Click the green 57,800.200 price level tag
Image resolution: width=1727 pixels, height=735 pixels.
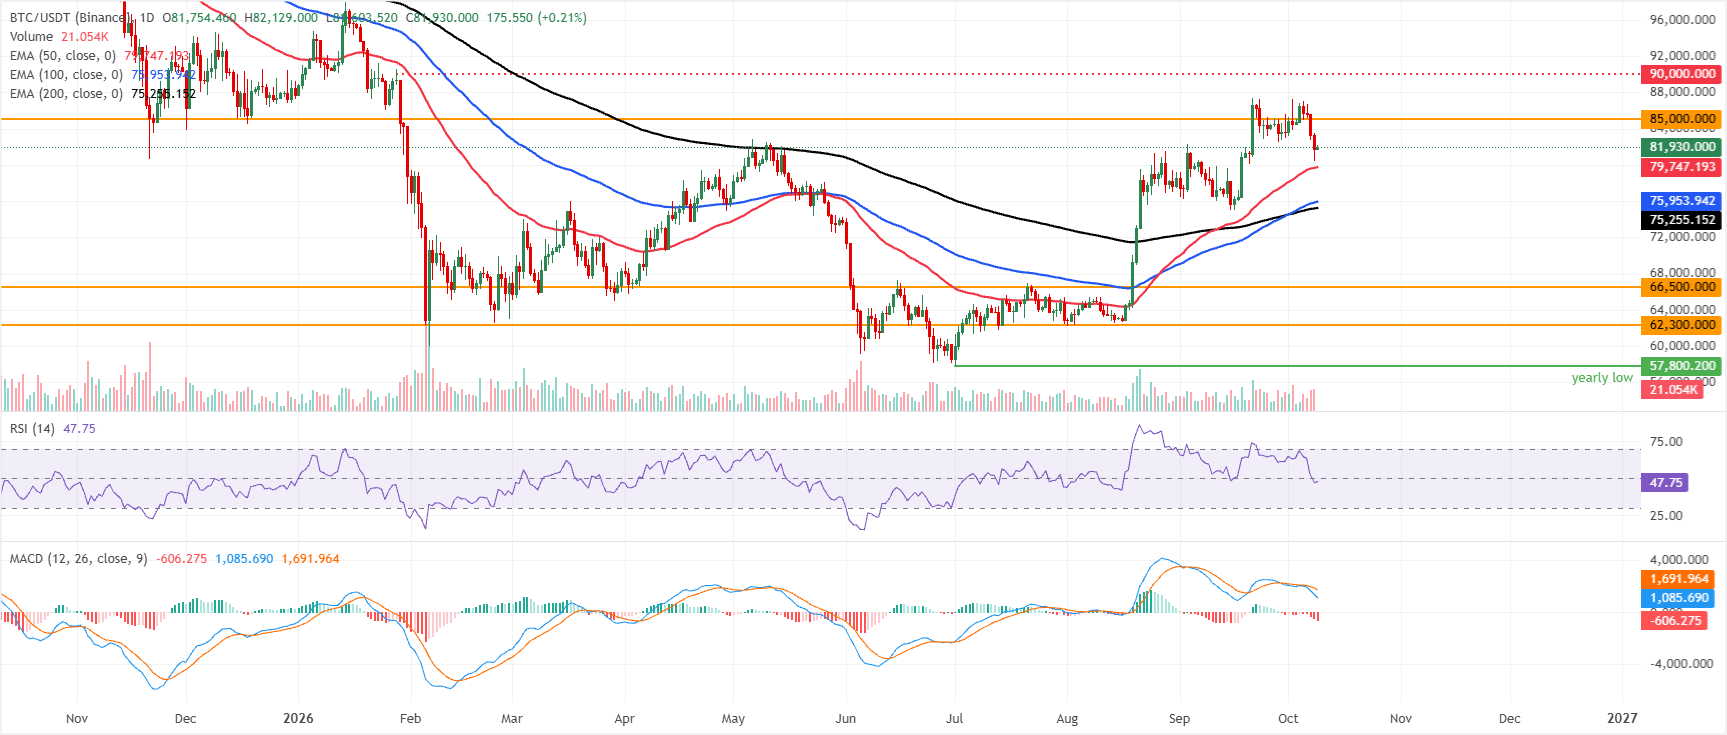point(1682,366)
